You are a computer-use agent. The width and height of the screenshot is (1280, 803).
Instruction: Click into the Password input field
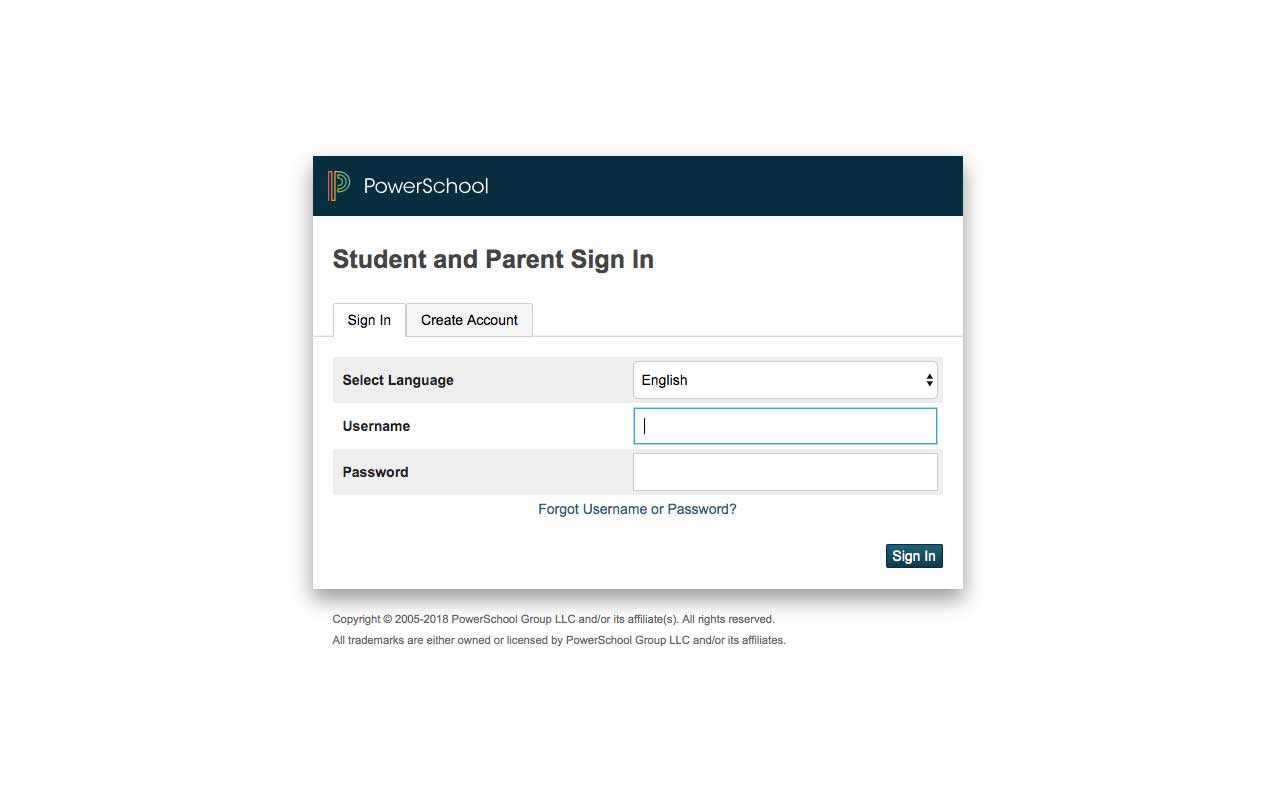click(x=785, y=472)
